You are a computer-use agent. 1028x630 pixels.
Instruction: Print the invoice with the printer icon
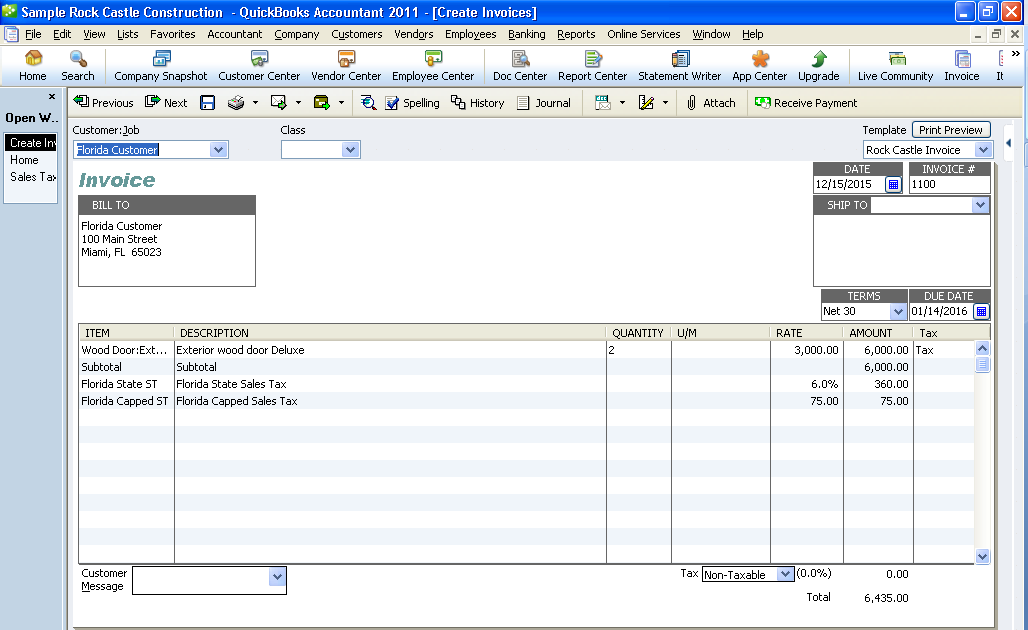point(236,102)
